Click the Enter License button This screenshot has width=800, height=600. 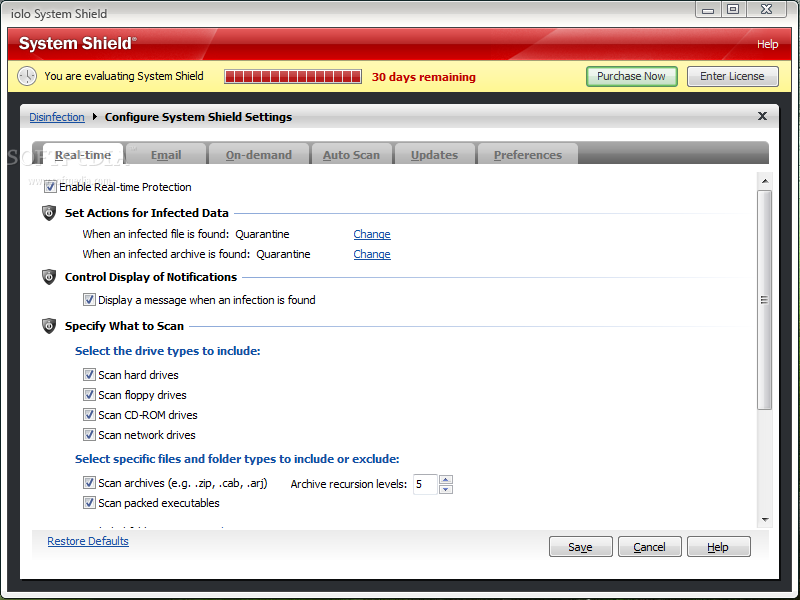pos(733,76)
